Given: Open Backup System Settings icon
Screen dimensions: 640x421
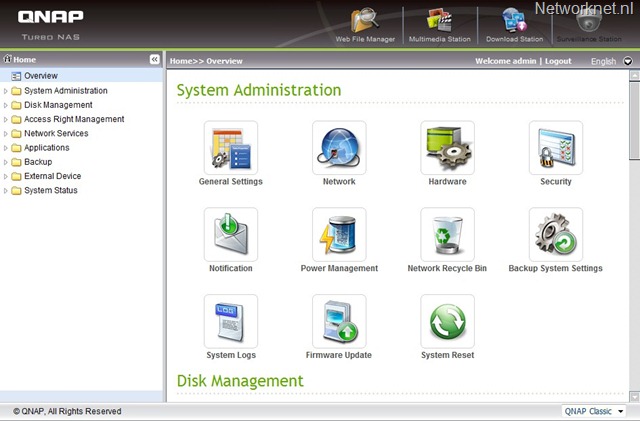Looking at the screenshot, I should [x=556, y=234].
